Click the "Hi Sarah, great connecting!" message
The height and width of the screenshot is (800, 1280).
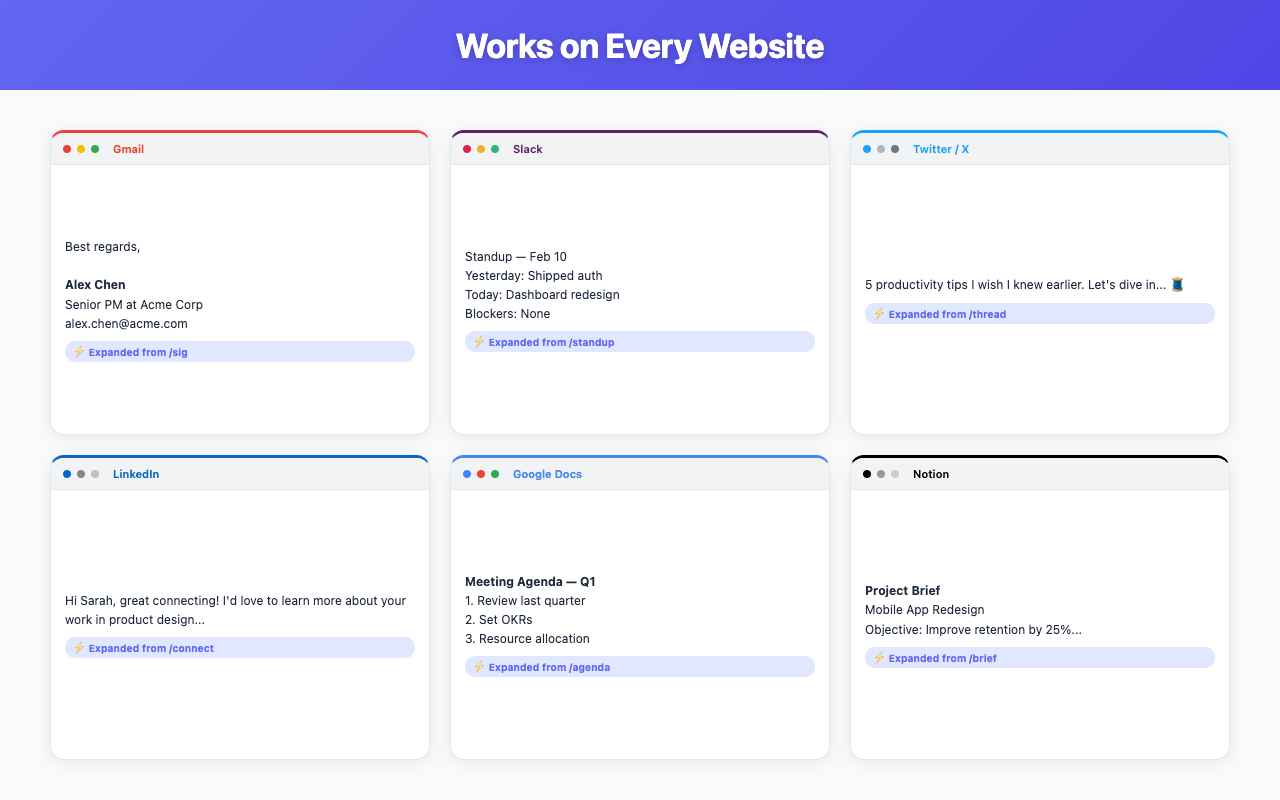pos(236,610)
